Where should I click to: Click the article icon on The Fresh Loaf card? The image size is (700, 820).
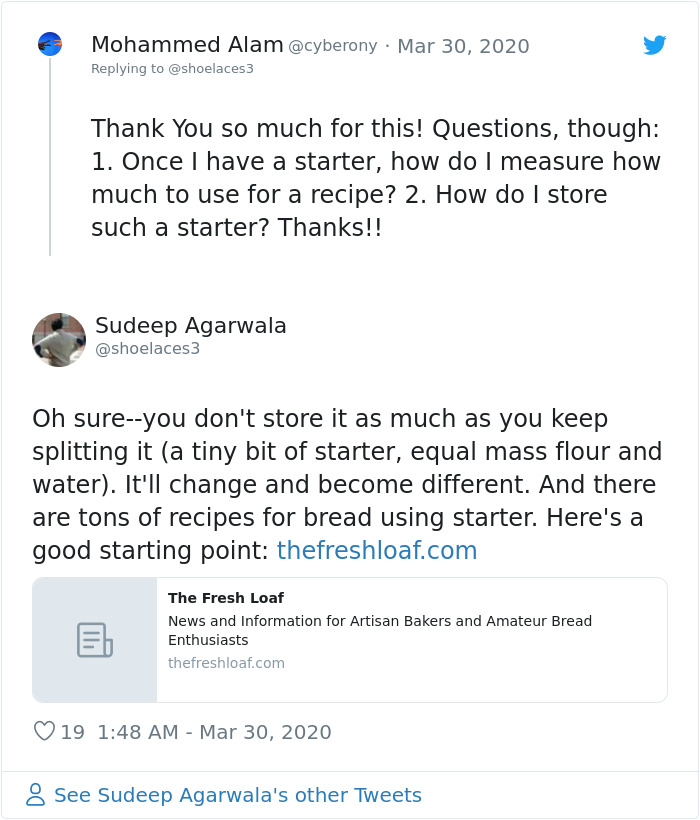pyautogui.click(x=94, y=639)
